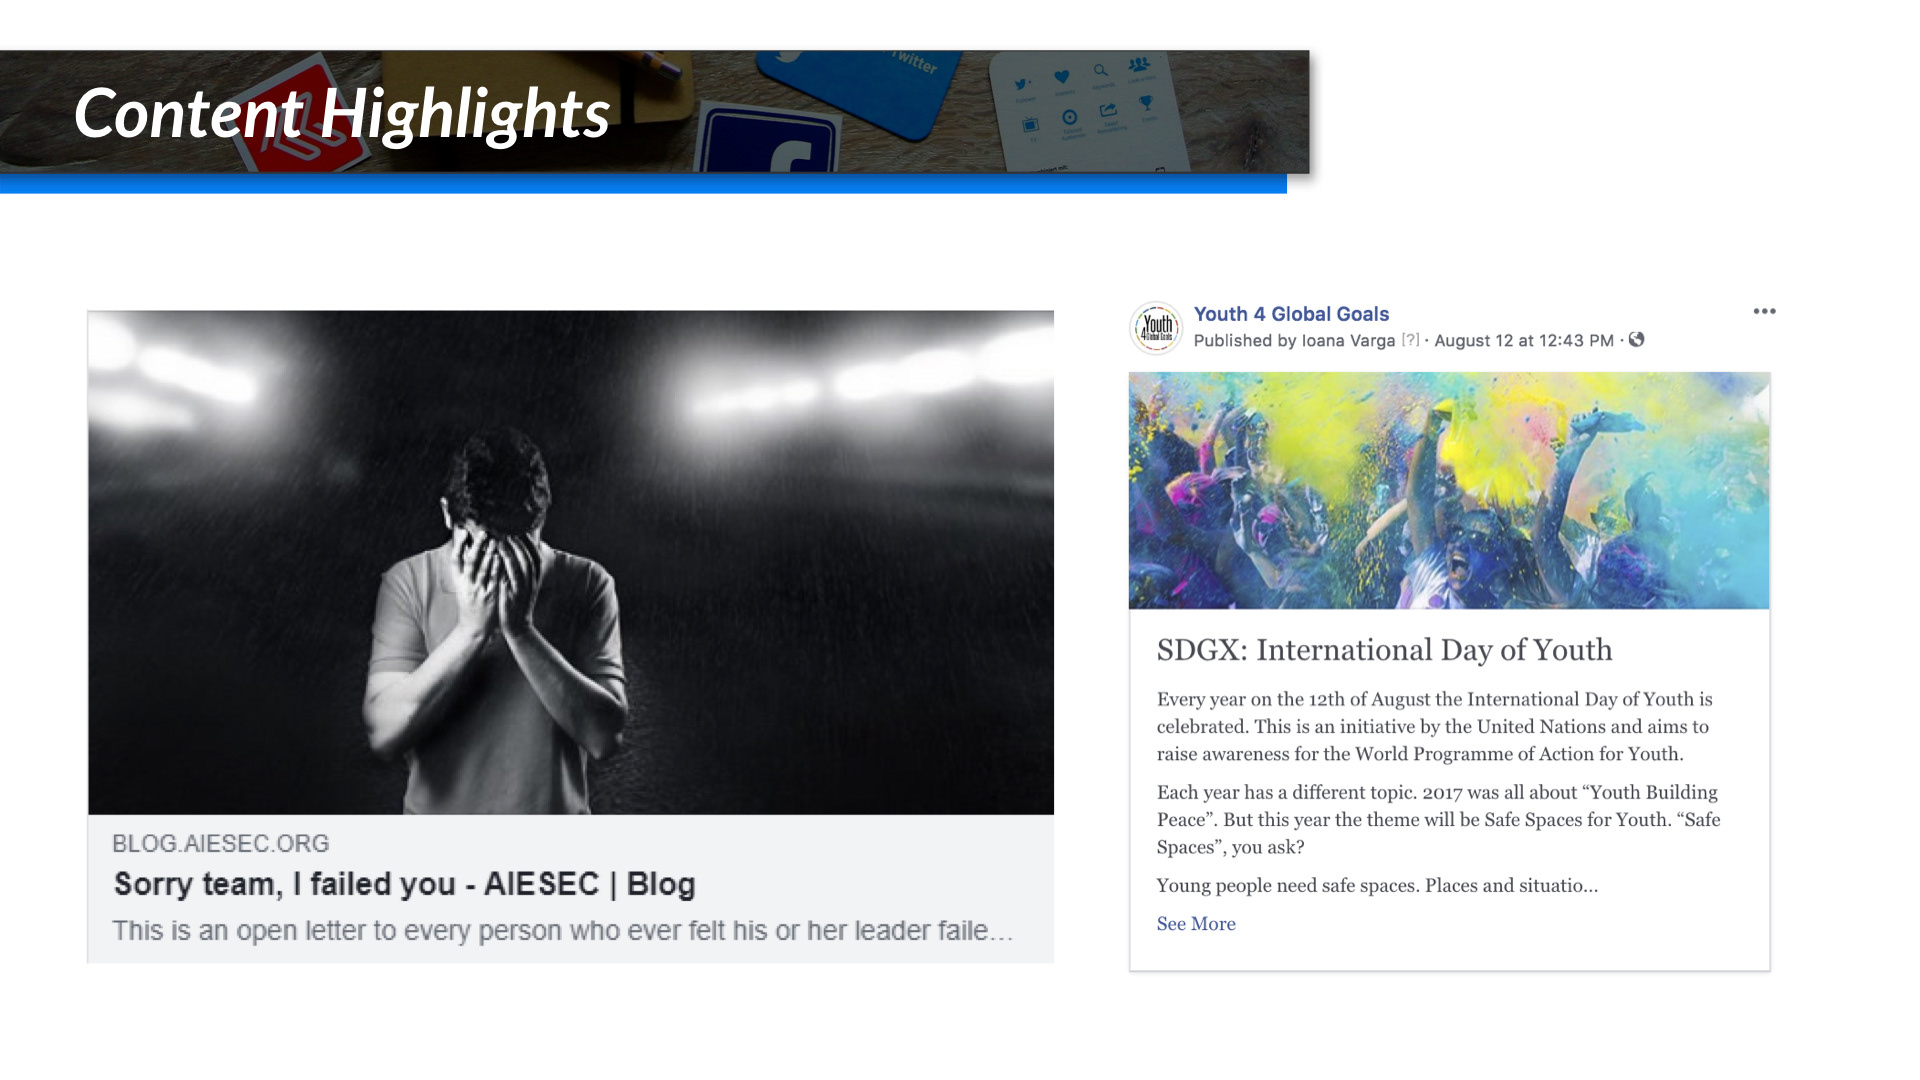Select the Content Highlights slide title

[x=342, y=113]
